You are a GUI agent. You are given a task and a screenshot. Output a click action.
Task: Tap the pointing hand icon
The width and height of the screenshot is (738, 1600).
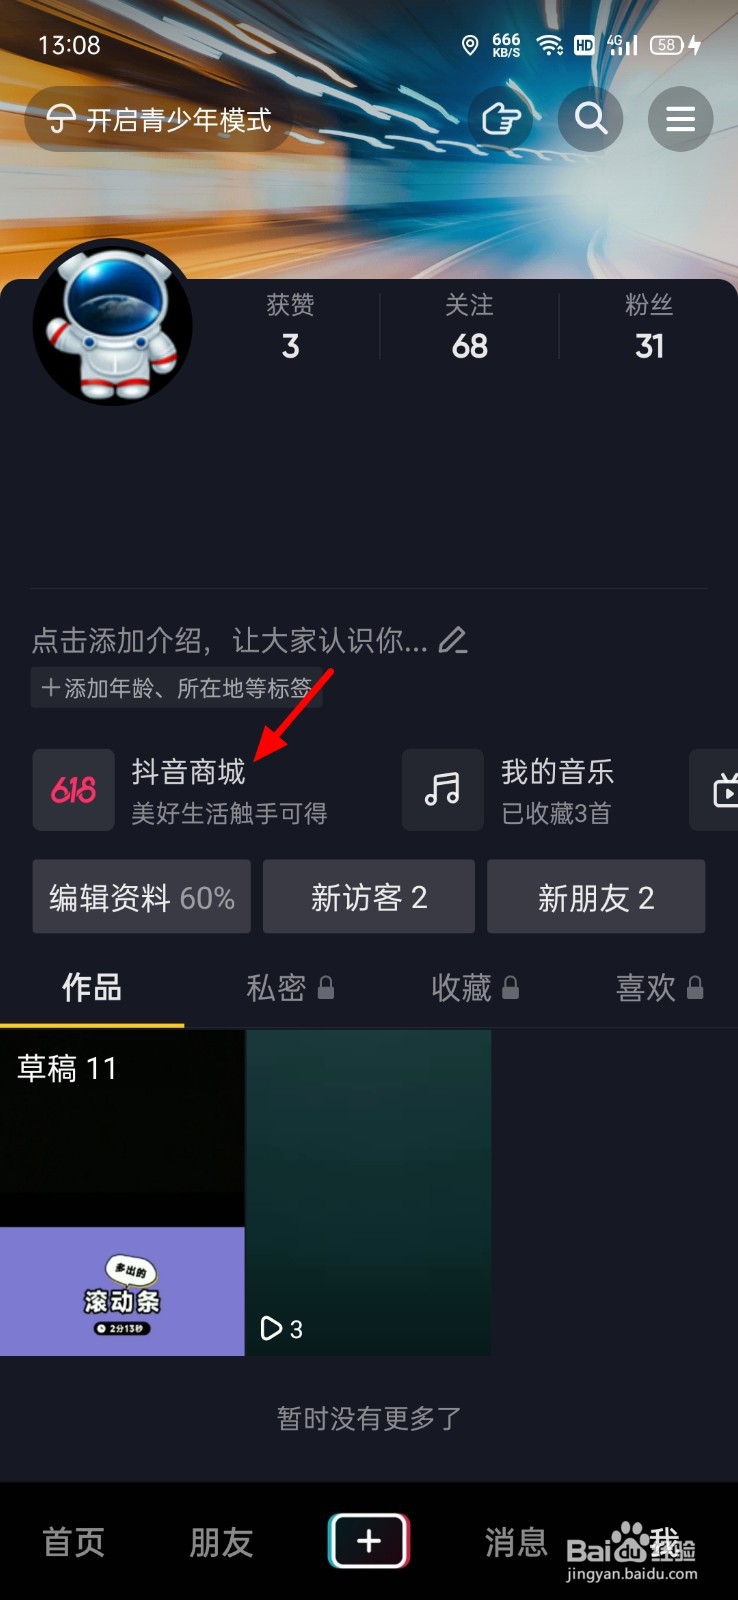tap(501, 119)
